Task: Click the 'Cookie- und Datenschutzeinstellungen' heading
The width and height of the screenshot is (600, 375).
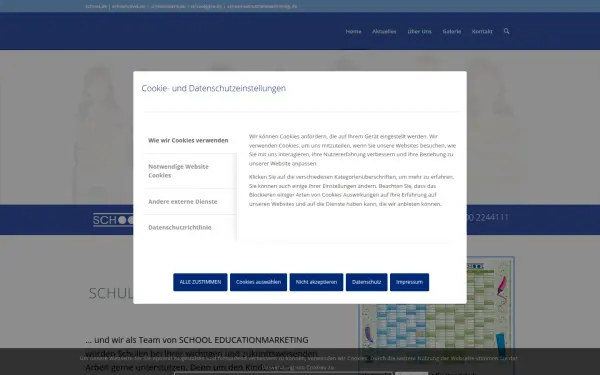Action: 214,88
